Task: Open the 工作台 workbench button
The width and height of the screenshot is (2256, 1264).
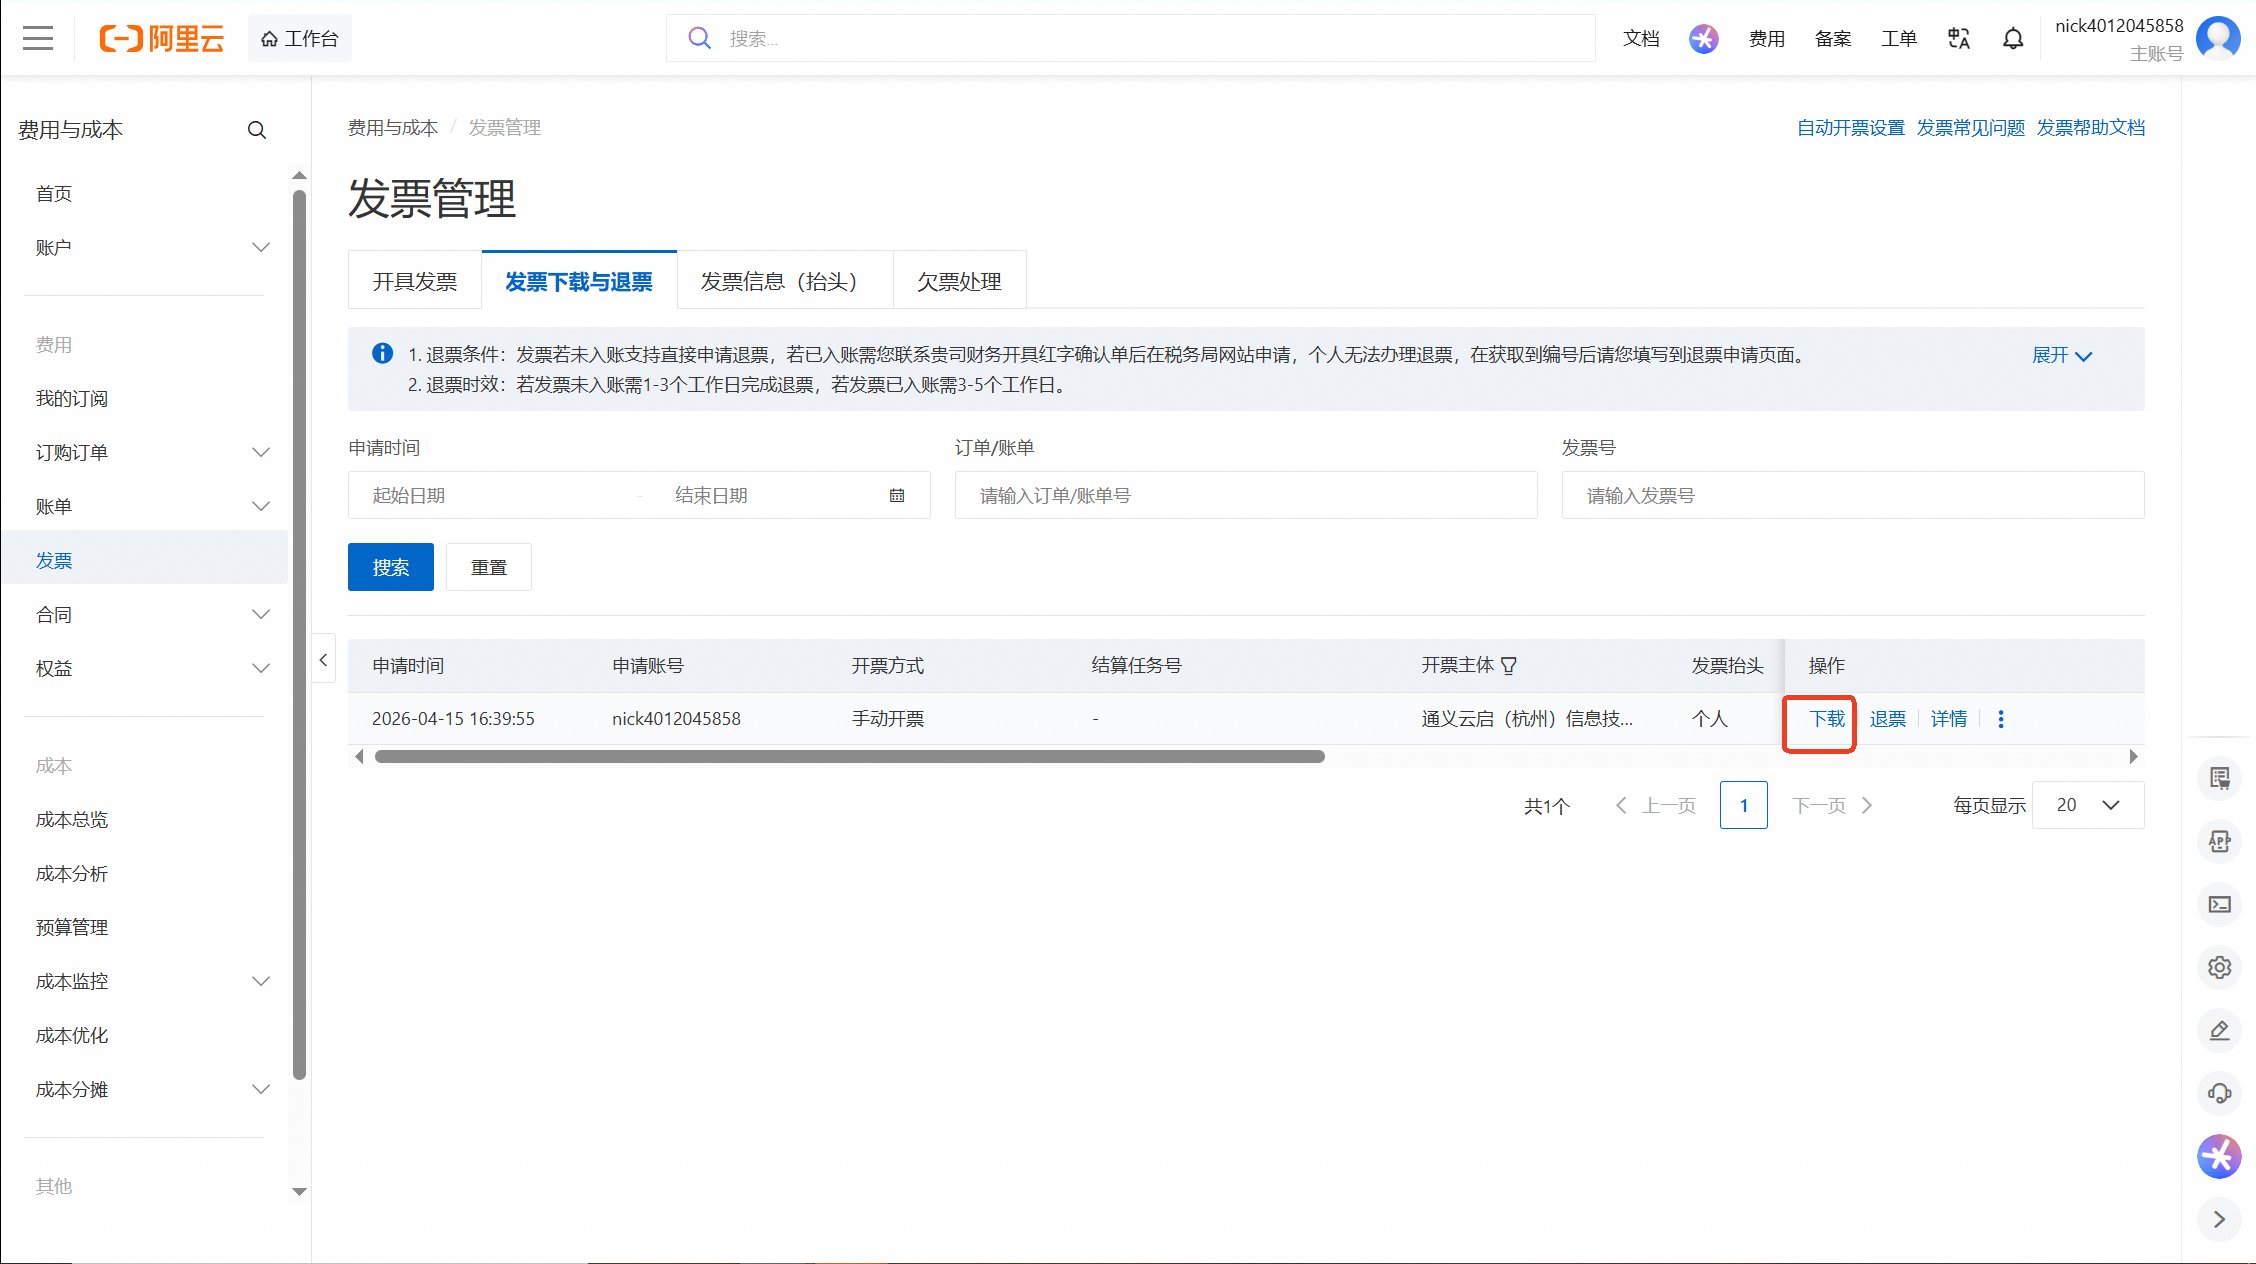Action: (x=300, y=39)
